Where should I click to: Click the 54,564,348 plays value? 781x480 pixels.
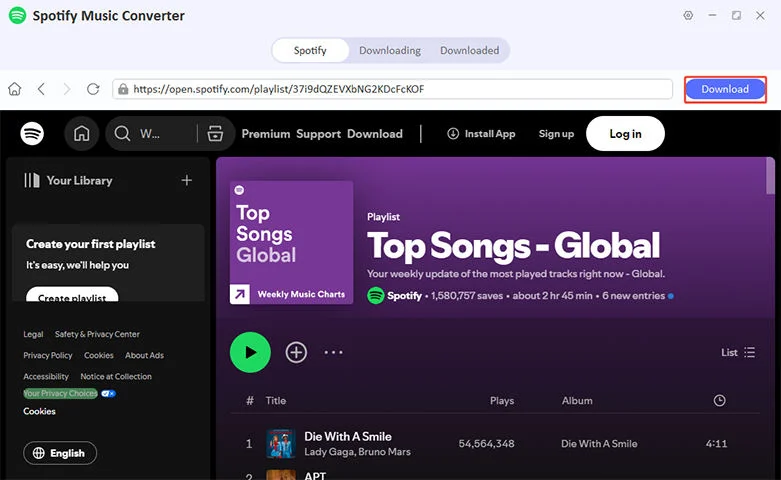pos(486,444)
